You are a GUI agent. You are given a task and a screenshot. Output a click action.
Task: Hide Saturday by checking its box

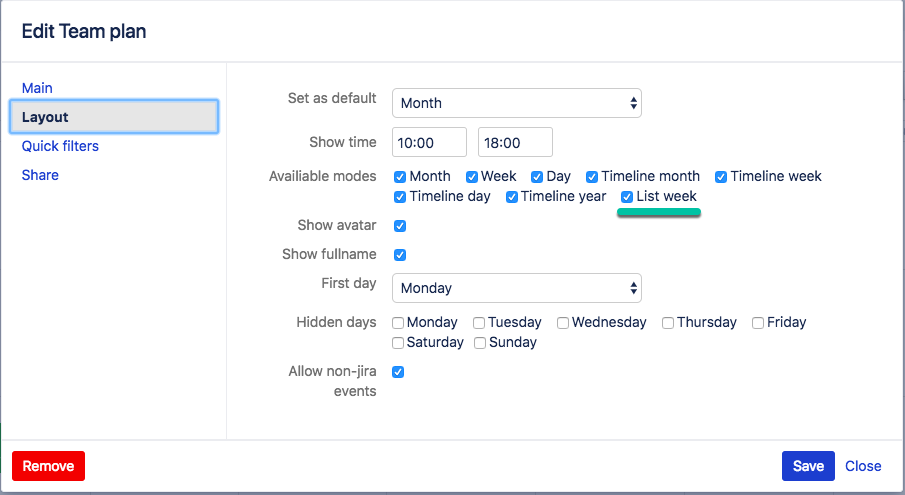tap(399, 343)
